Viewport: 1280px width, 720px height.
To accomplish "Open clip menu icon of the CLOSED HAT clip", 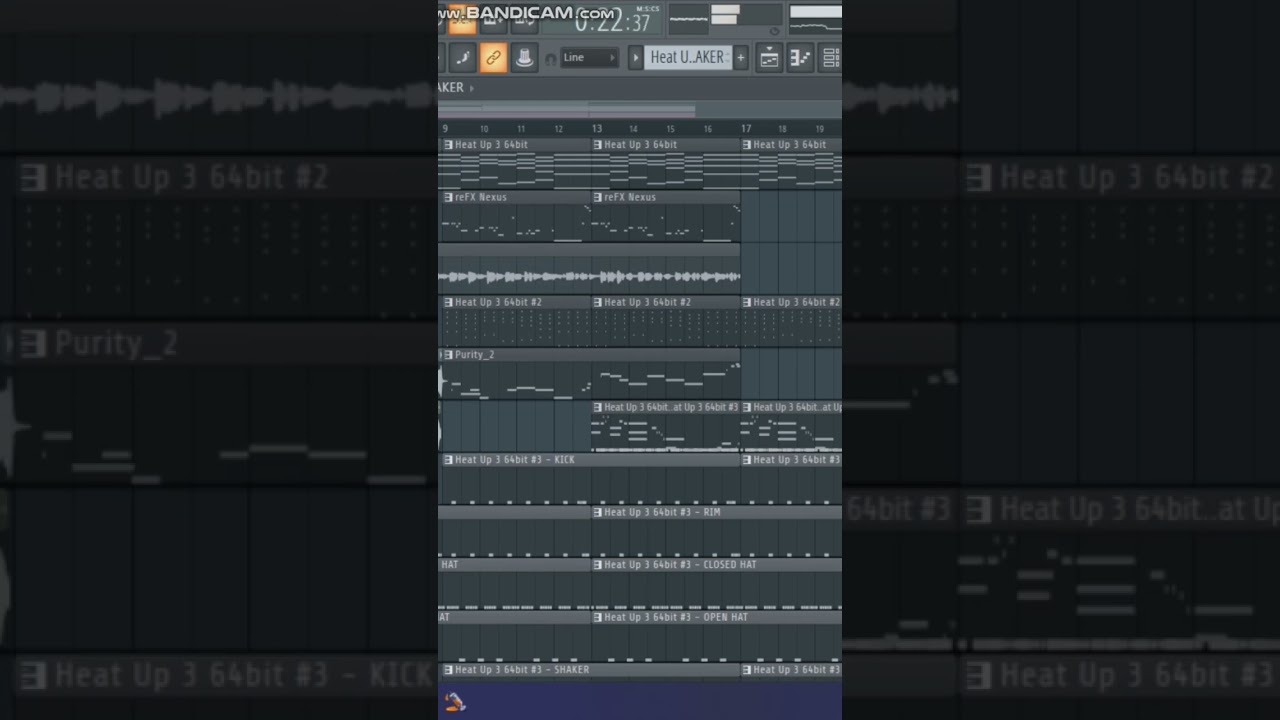I will tap(597, 565).
